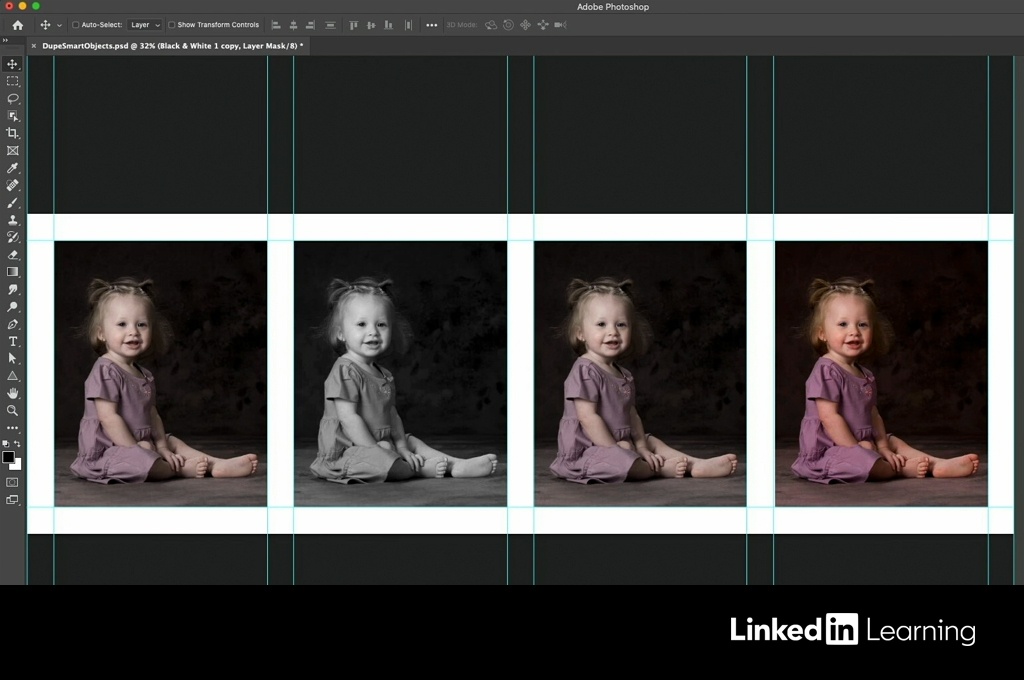Viewport: 1024px width, 680px height.
Task: Click the Home button in options bar
Action: click(x=17, y=25)
